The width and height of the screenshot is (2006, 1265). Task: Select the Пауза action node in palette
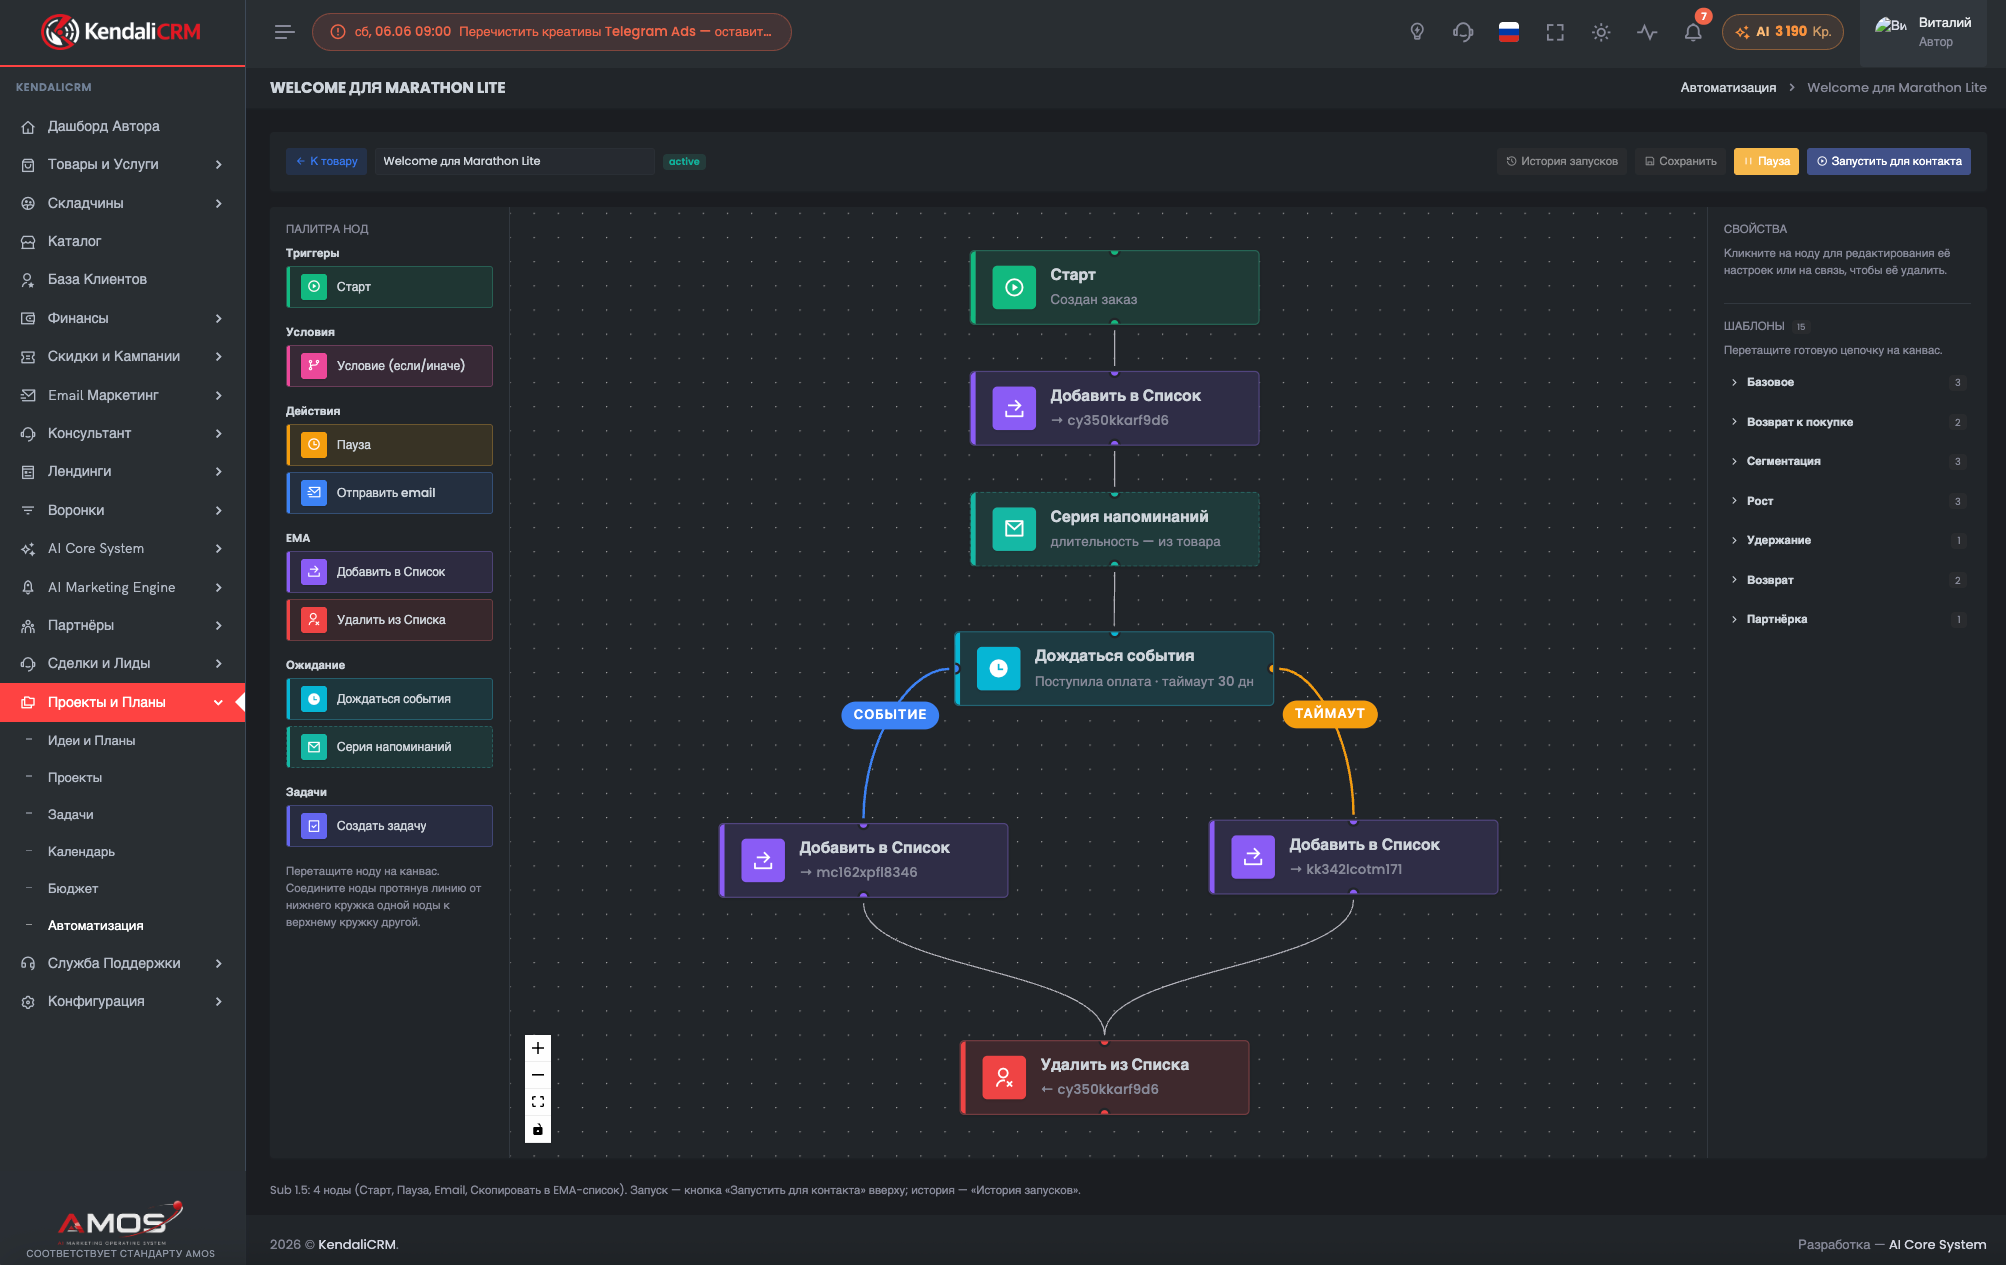pos(389,445)
